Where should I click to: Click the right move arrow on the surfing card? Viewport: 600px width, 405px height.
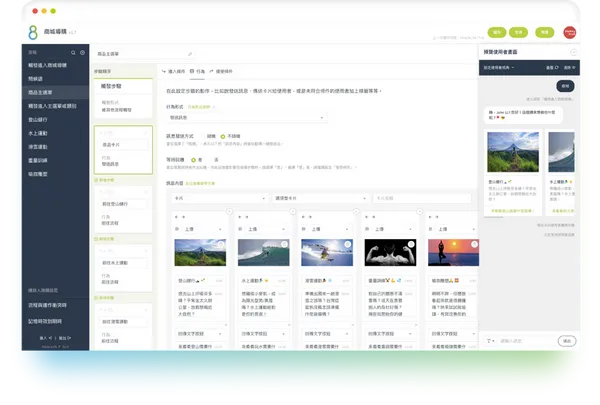tap(247, 217)
